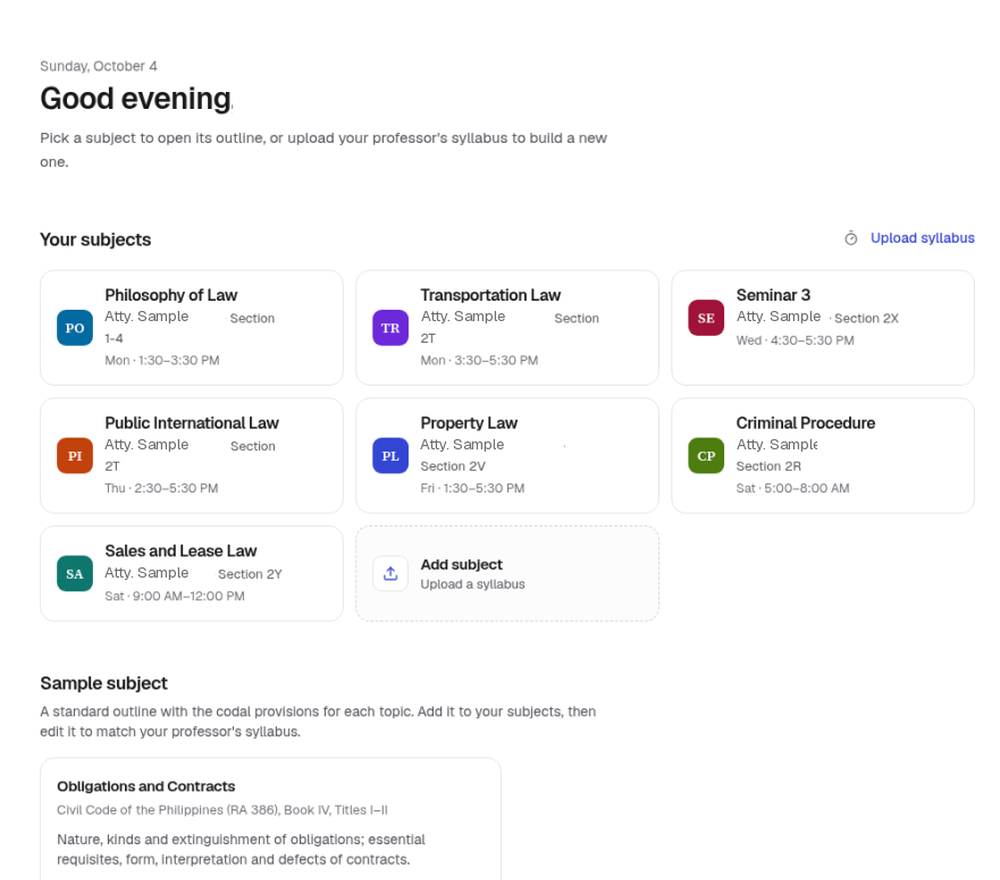Open the Sales and Lease Law title

[x=180, y=550]
